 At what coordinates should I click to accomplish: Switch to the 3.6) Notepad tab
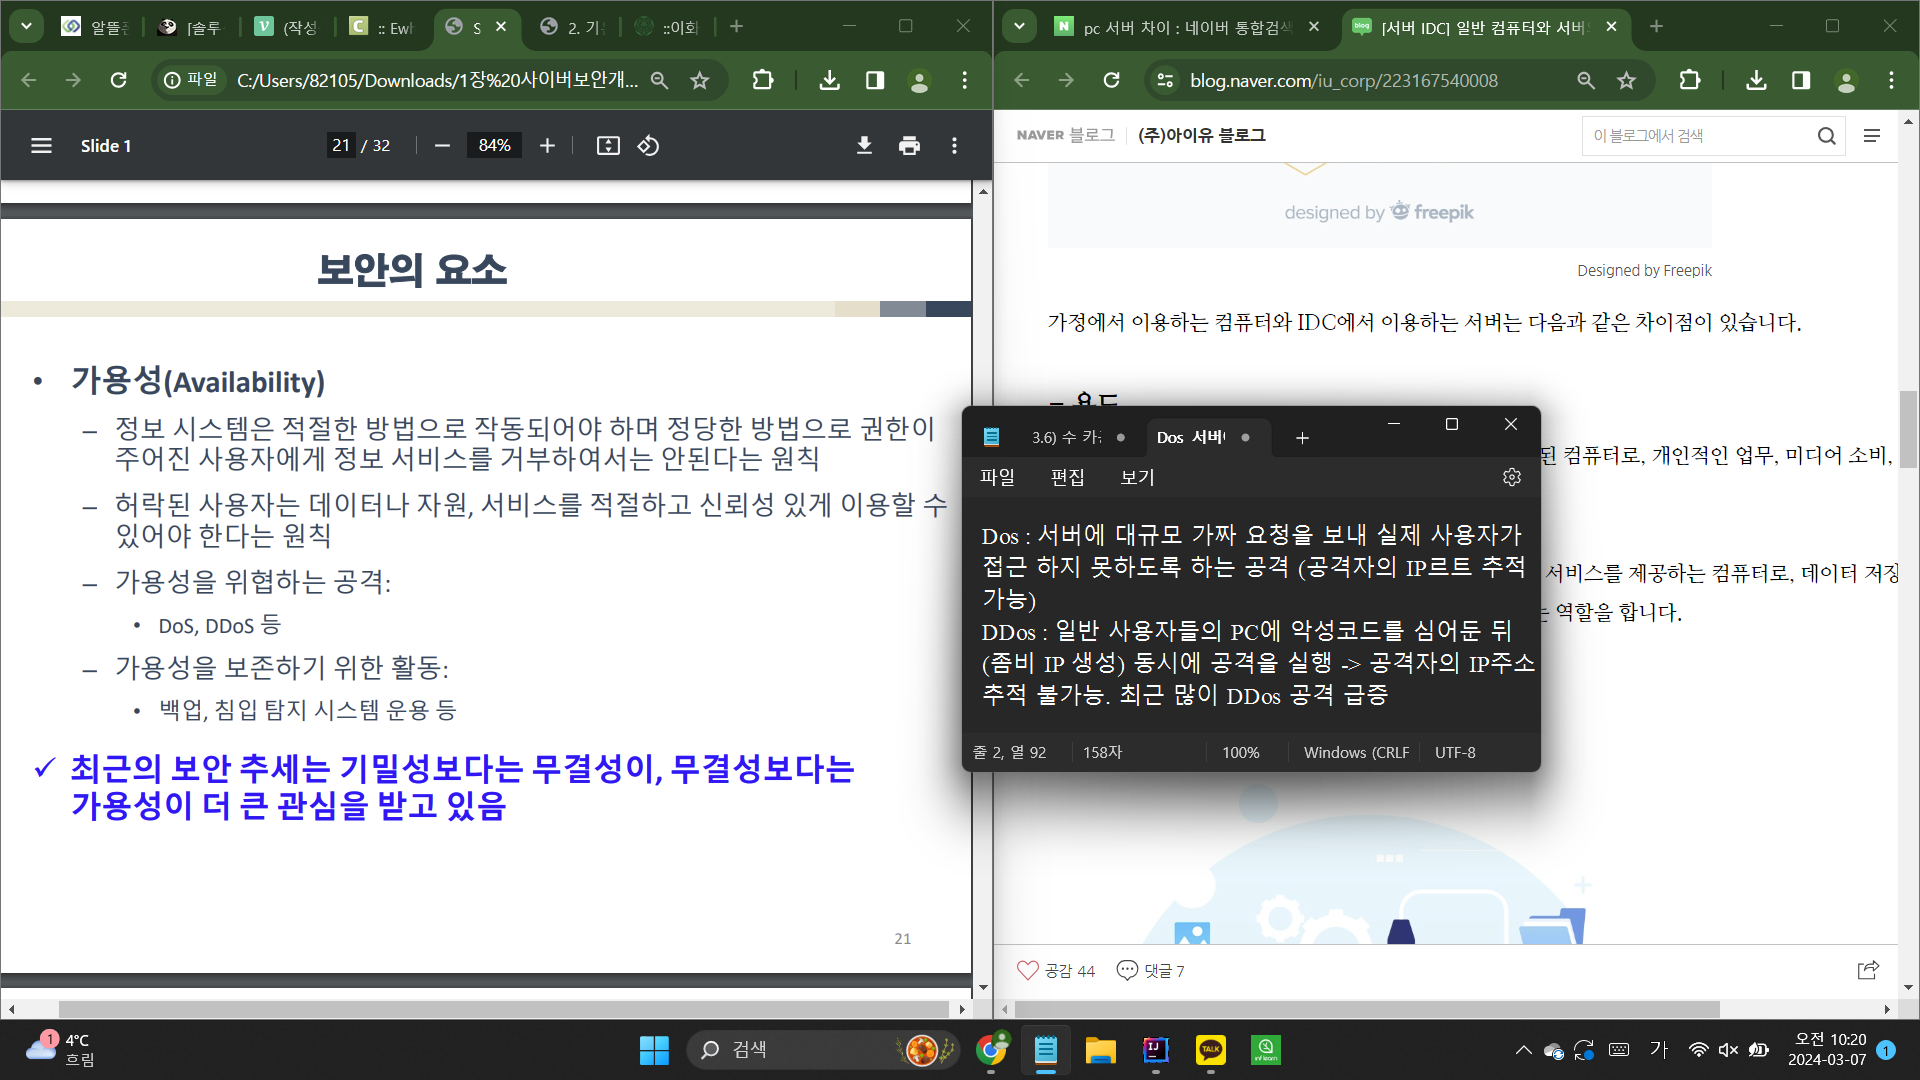point(1066,437)
